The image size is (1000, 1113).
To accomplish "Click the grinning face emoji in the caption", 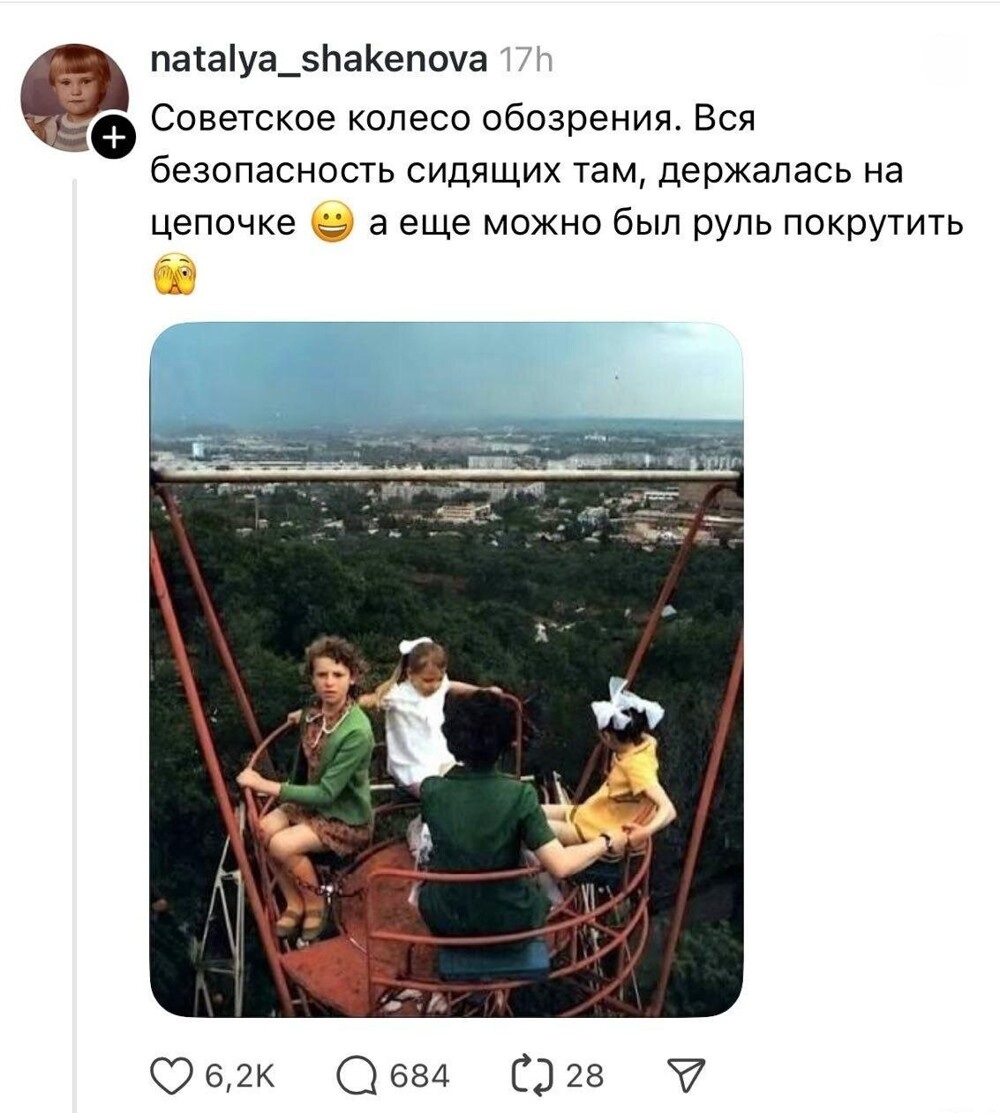I will (x=332, y=223).
